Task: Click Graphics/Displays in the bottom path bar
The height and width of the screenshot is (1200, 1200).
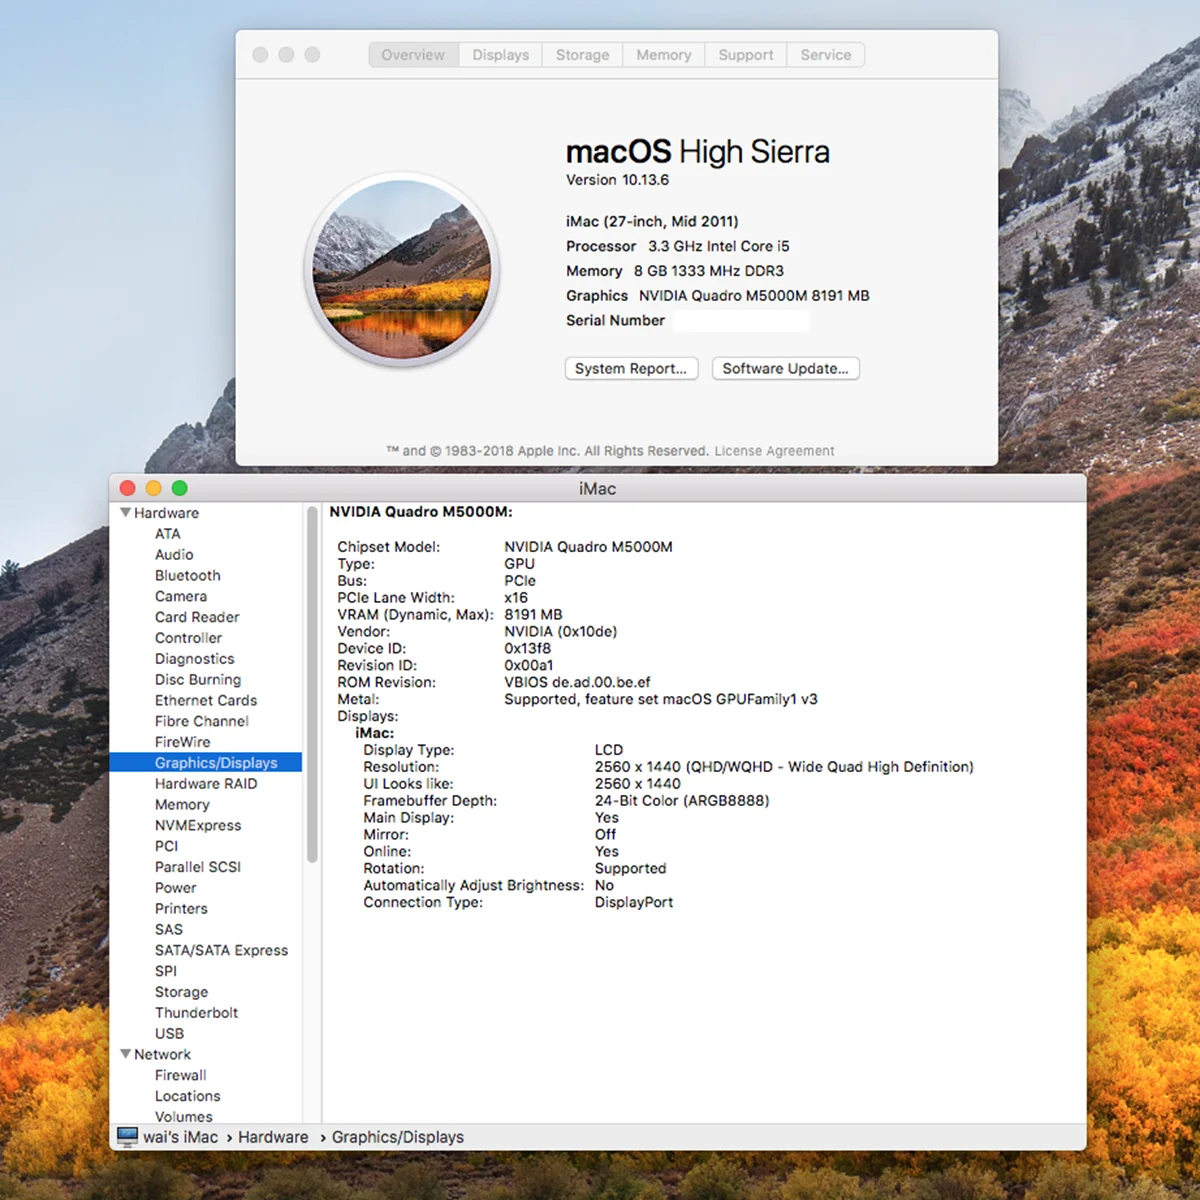Action: click(x=398, y=1137)
